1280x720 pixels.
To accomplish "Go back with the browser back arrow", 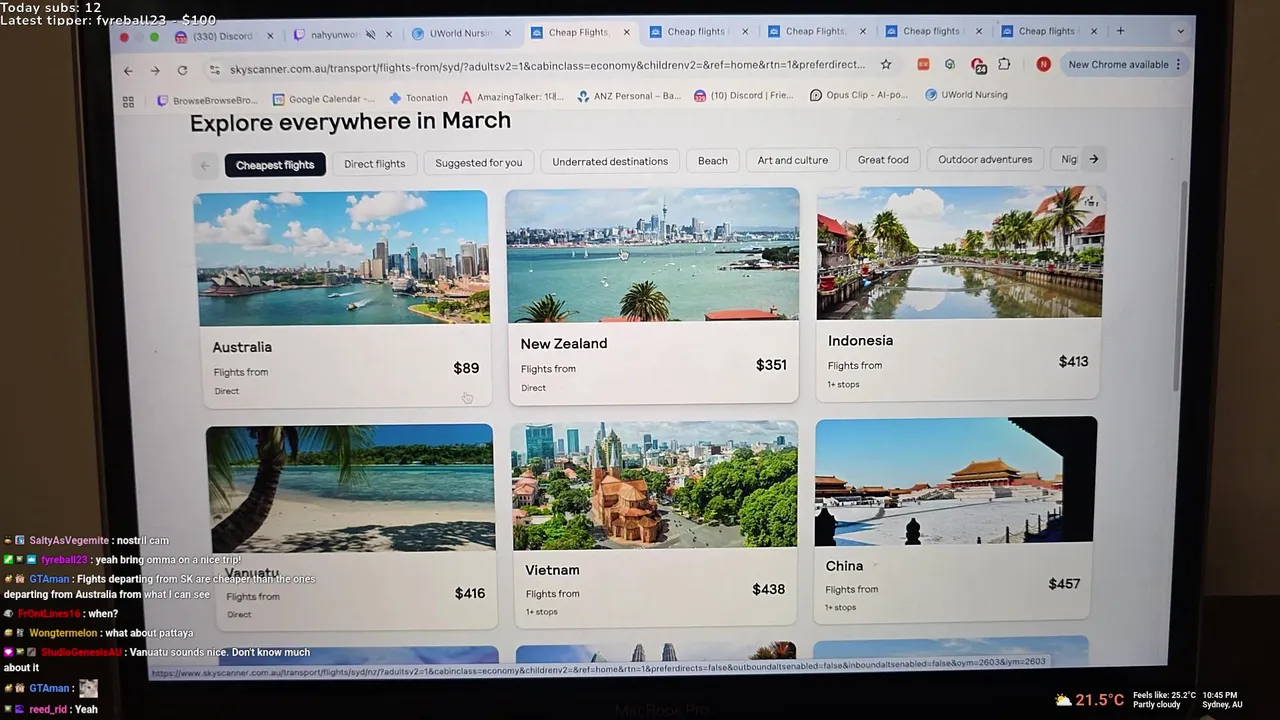I will tap(128, 71).
